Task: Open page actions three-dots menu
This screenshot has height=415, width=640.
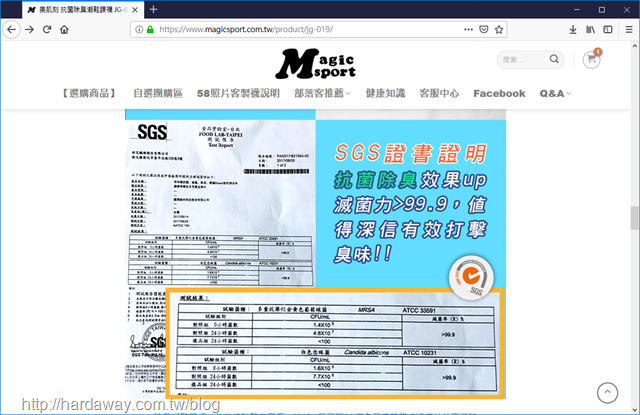Action: 468,29
